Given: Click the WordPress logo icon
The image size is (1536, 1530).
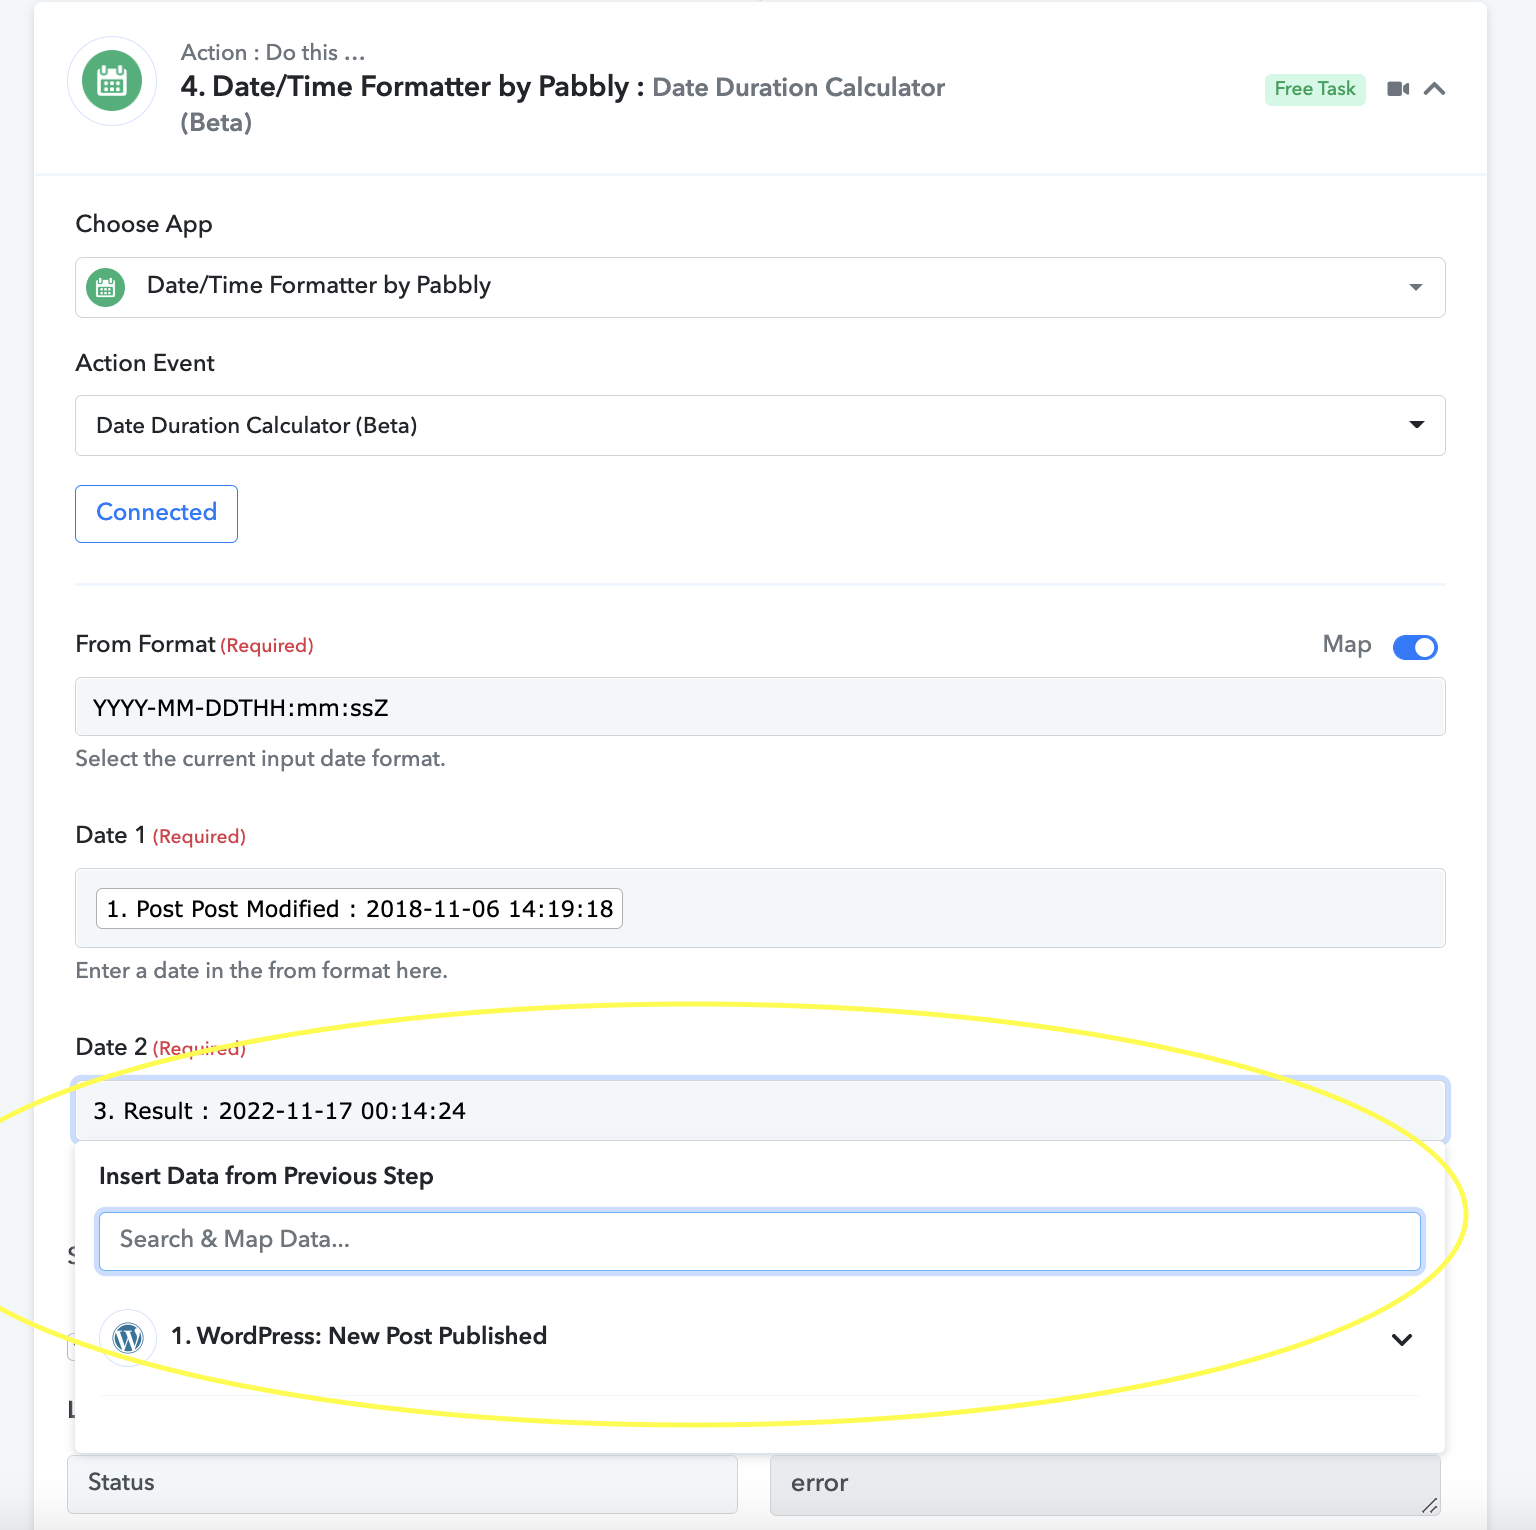Looking at the screenshot, I should (128, 1337).
